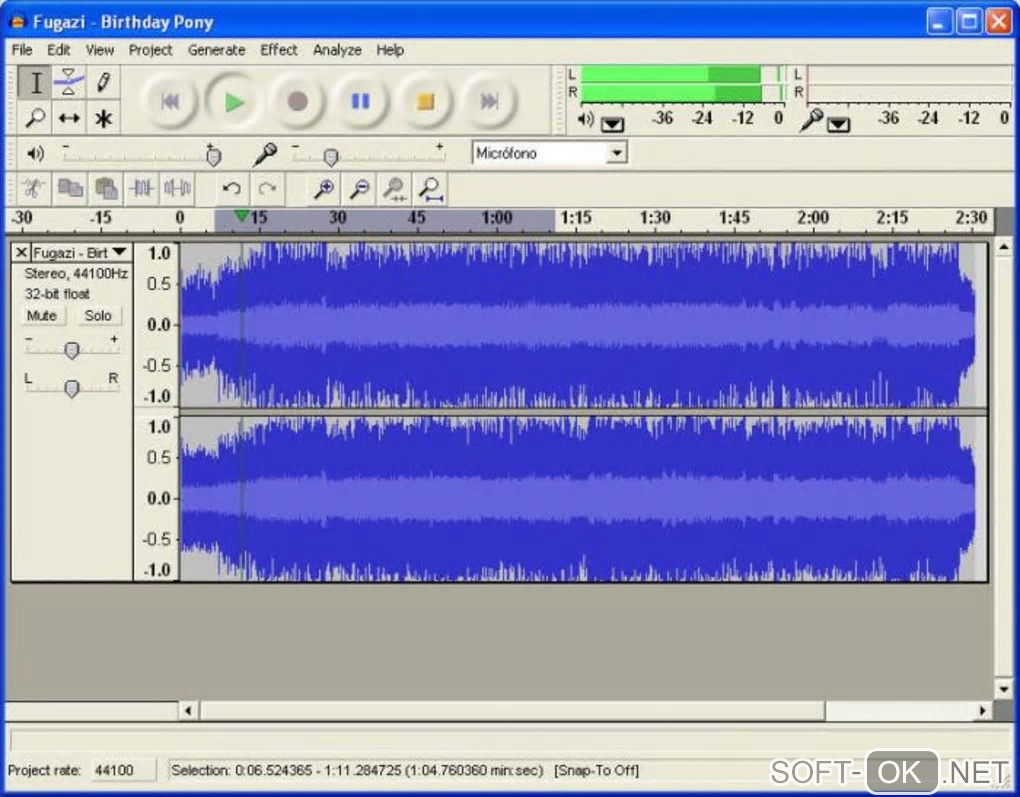Click the track pan slider

tap(71, 388)
